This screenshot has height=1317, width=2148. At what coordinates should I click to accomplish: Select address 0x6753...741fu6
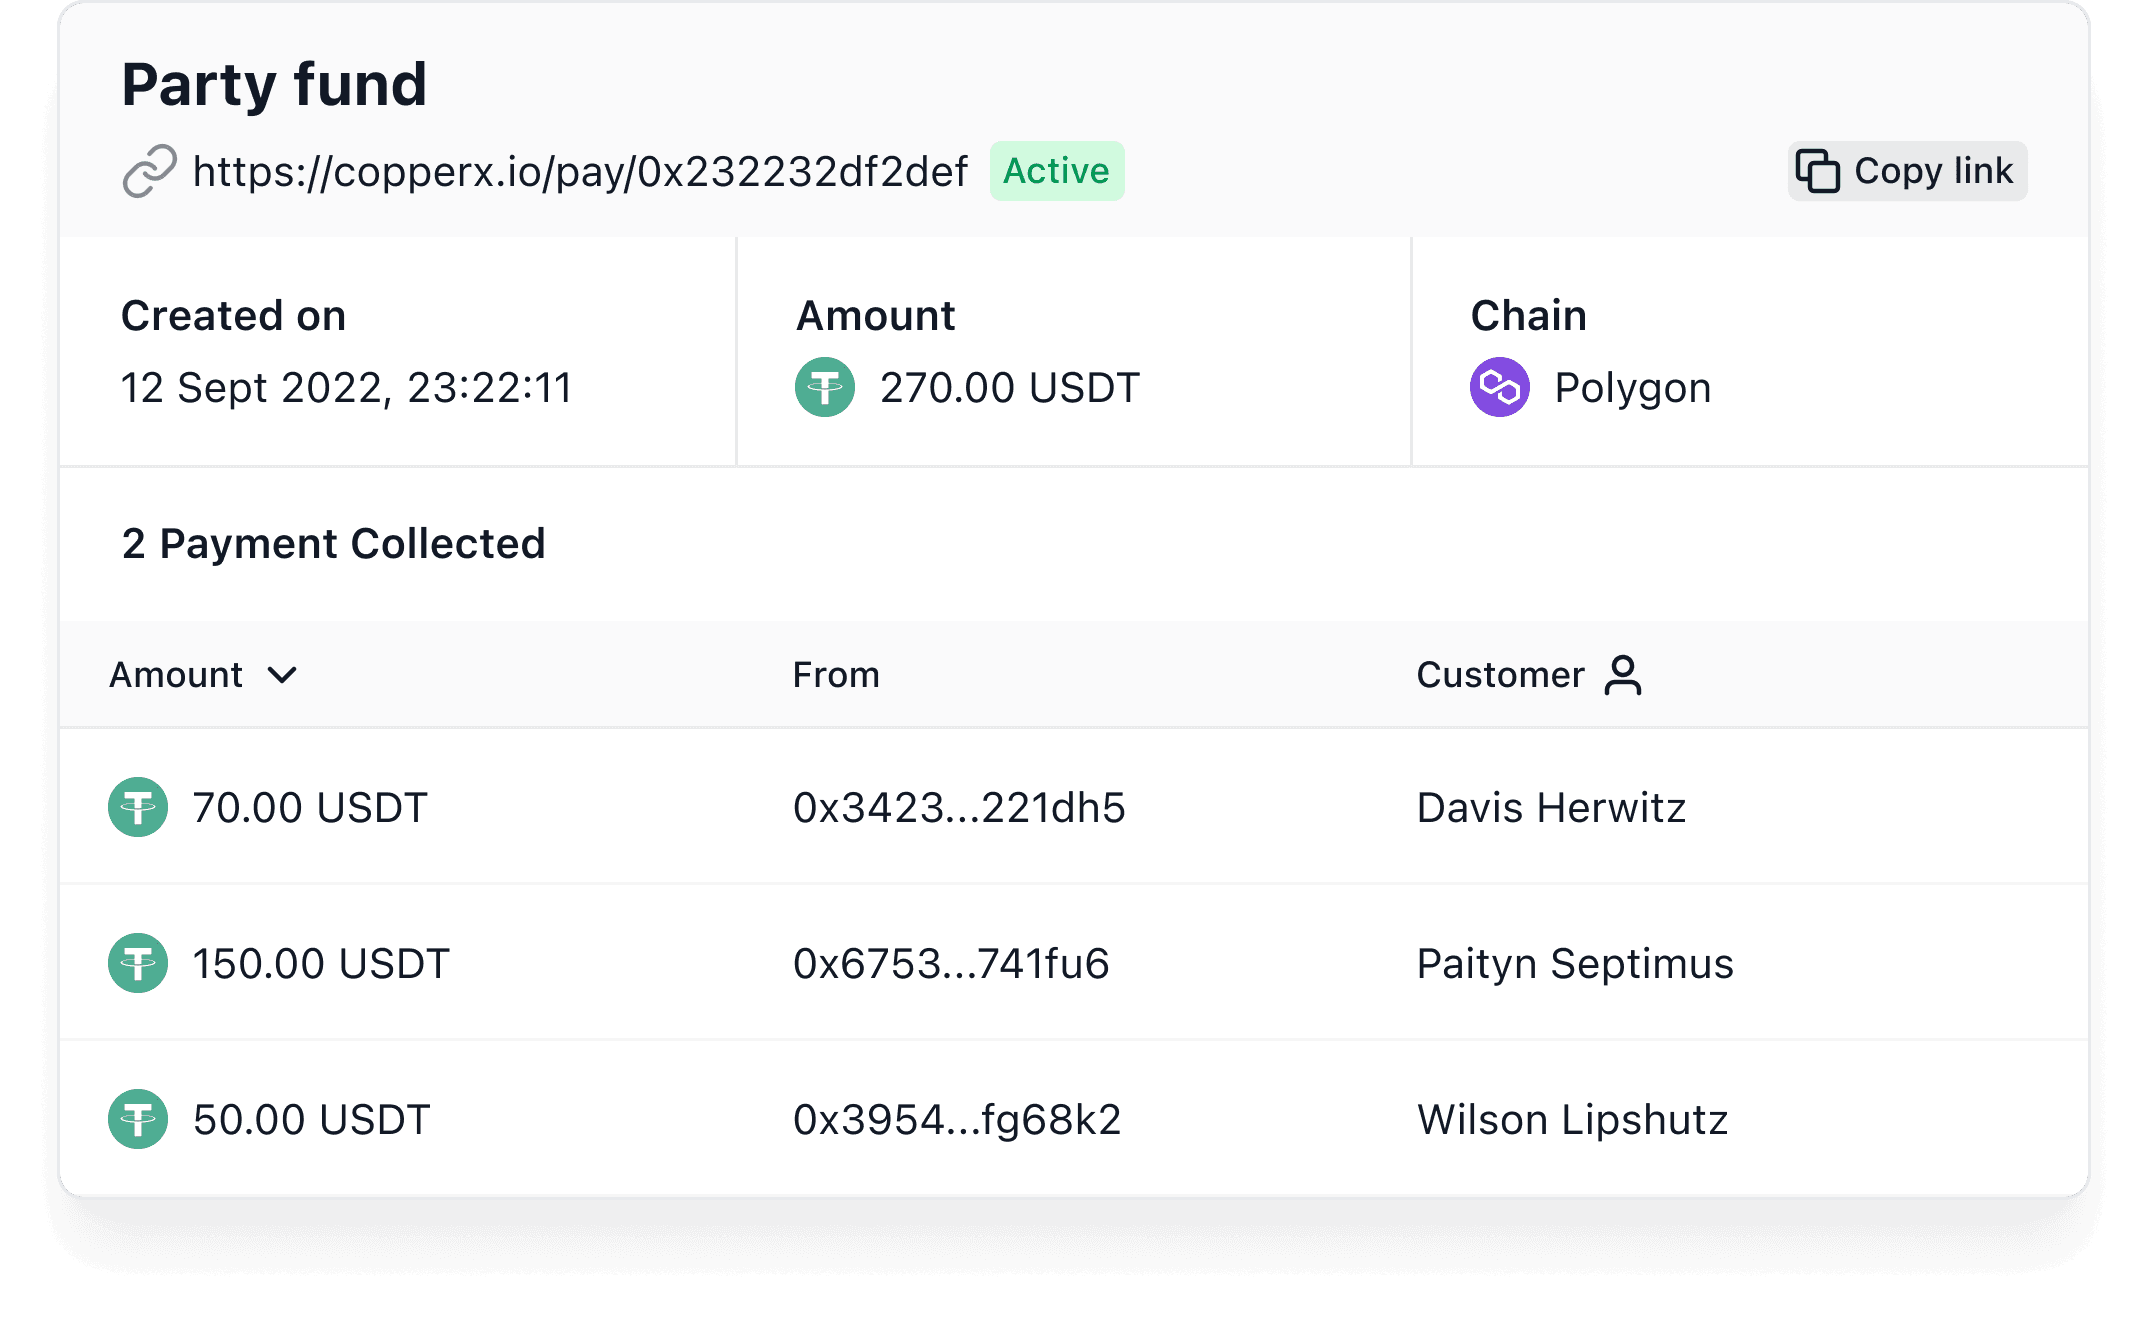[951, 963]
